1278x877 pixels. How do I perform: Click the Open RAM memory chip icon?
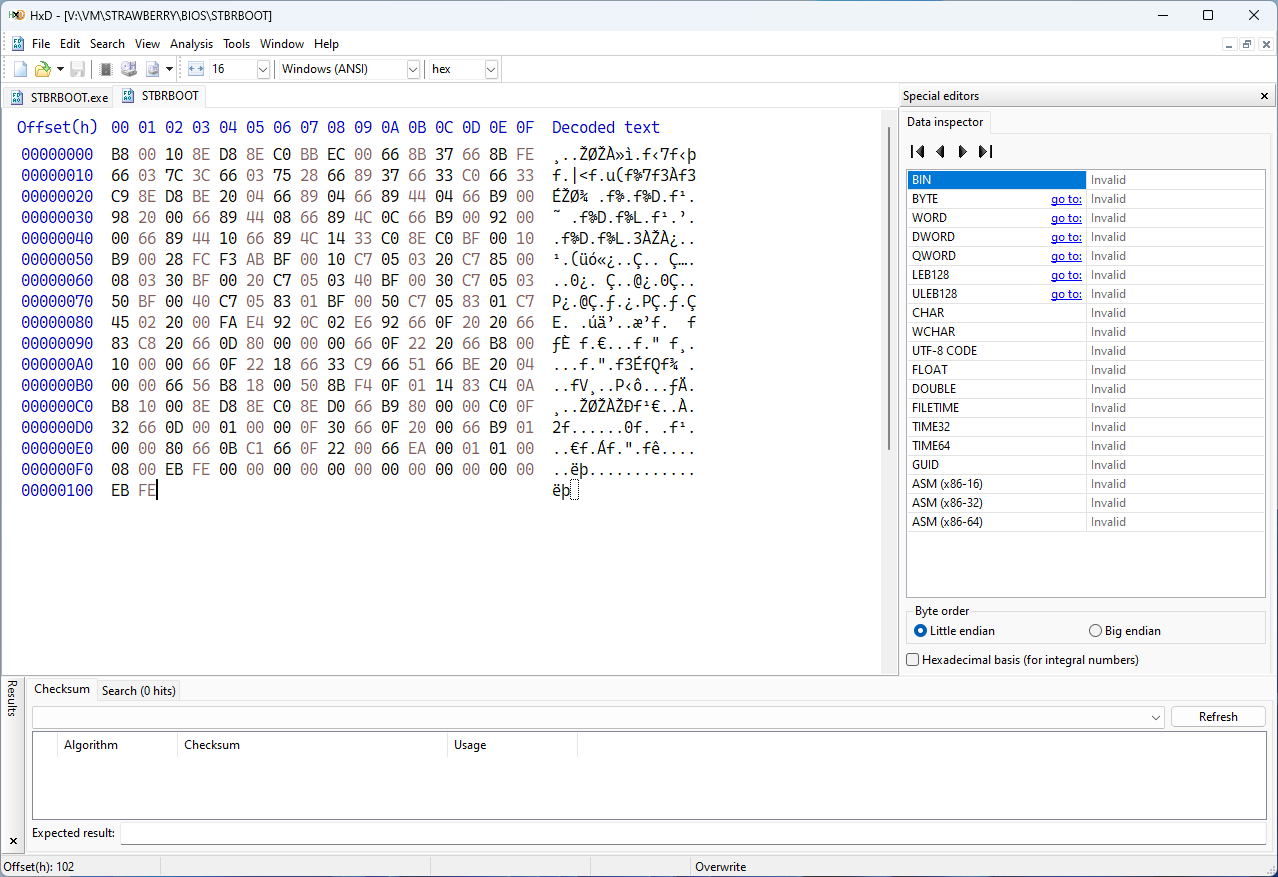tap(106, 69)
